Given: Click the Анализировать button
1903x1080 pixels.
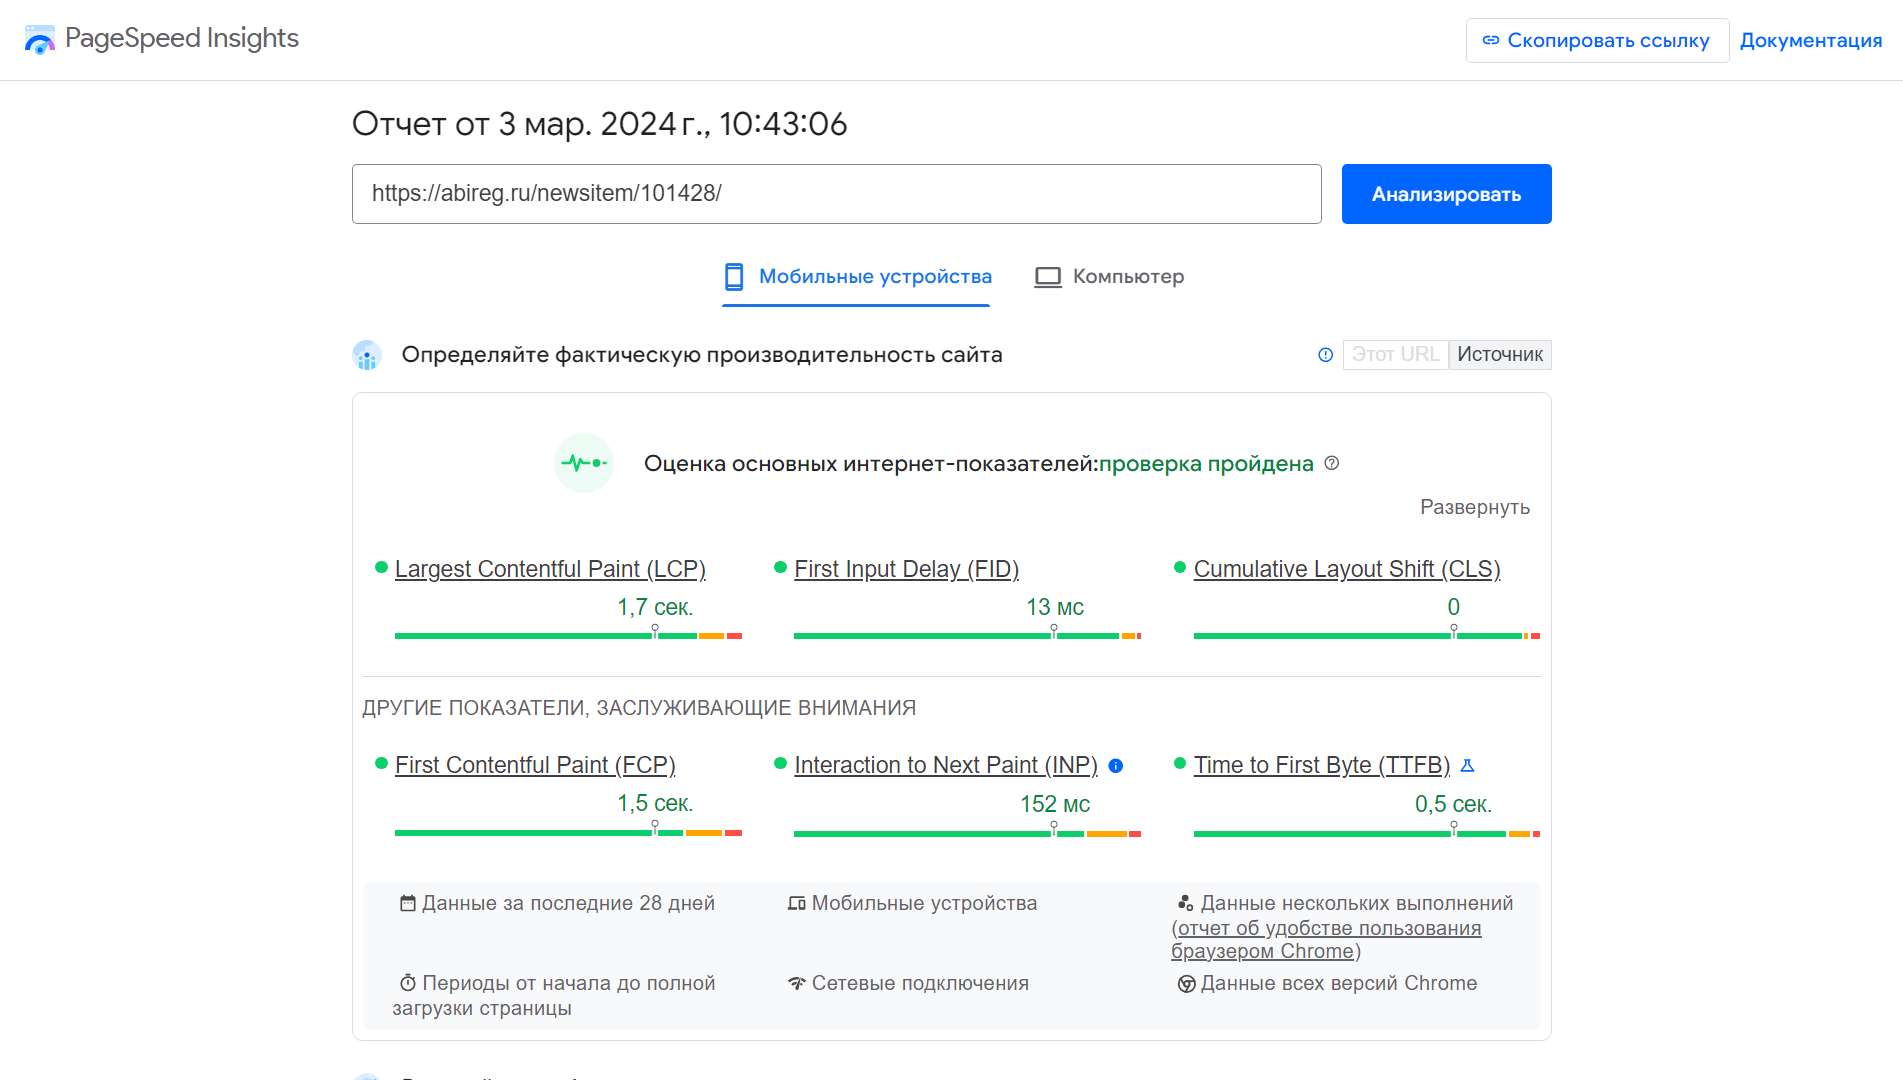Looking at the screenshot, I should pyautogui.click(x=1446, y=194).
